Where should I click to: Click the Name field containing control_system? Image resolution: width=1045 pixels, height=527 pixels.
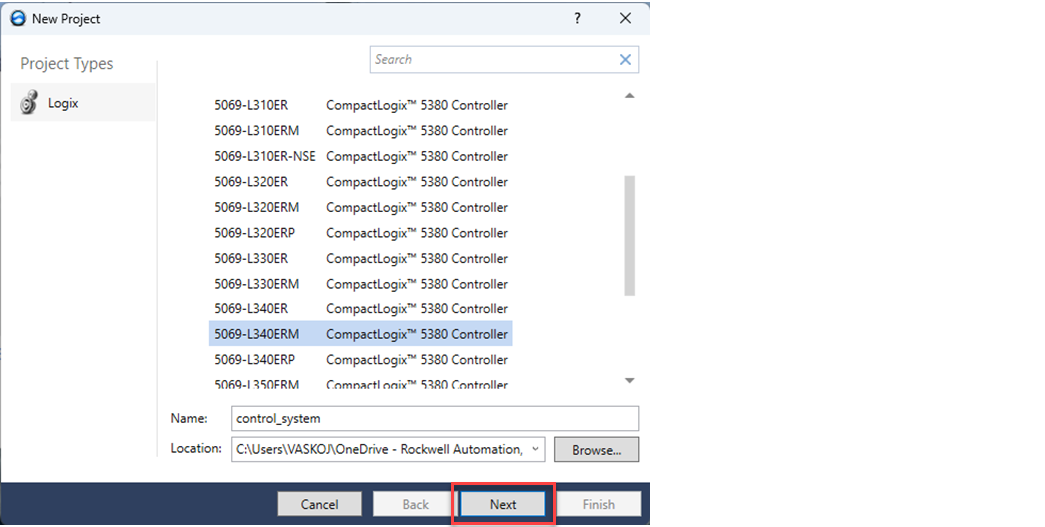point(435,418)
